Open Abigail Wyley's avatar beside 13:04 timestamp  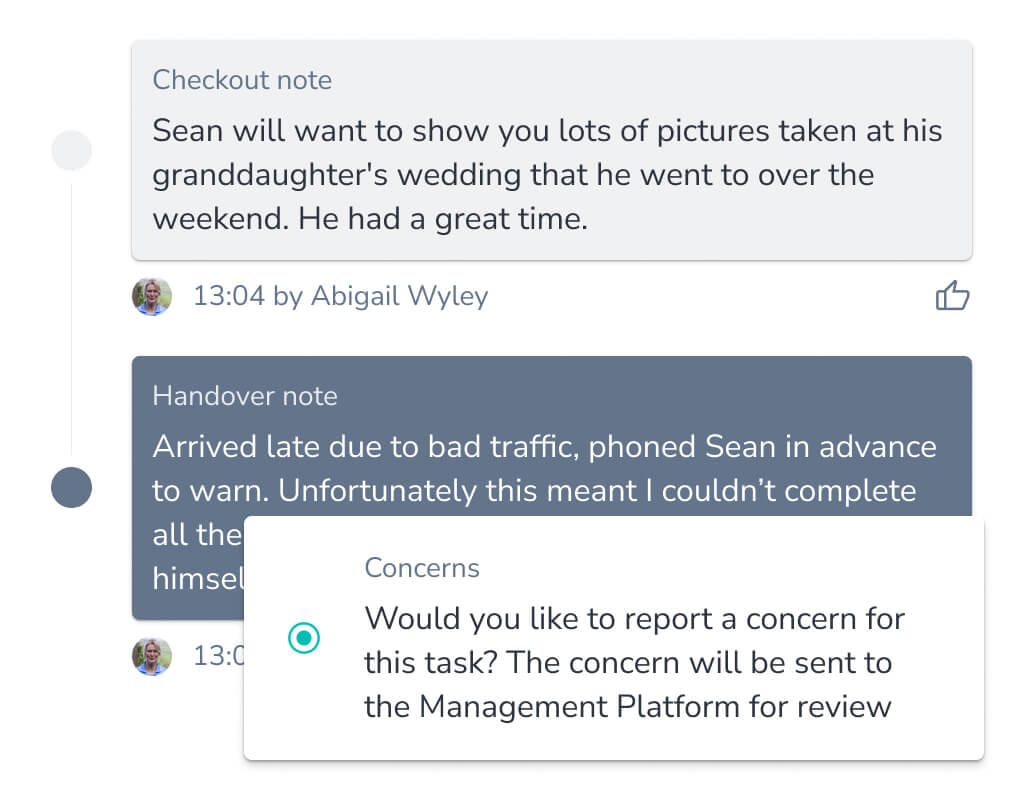[152, 296]
